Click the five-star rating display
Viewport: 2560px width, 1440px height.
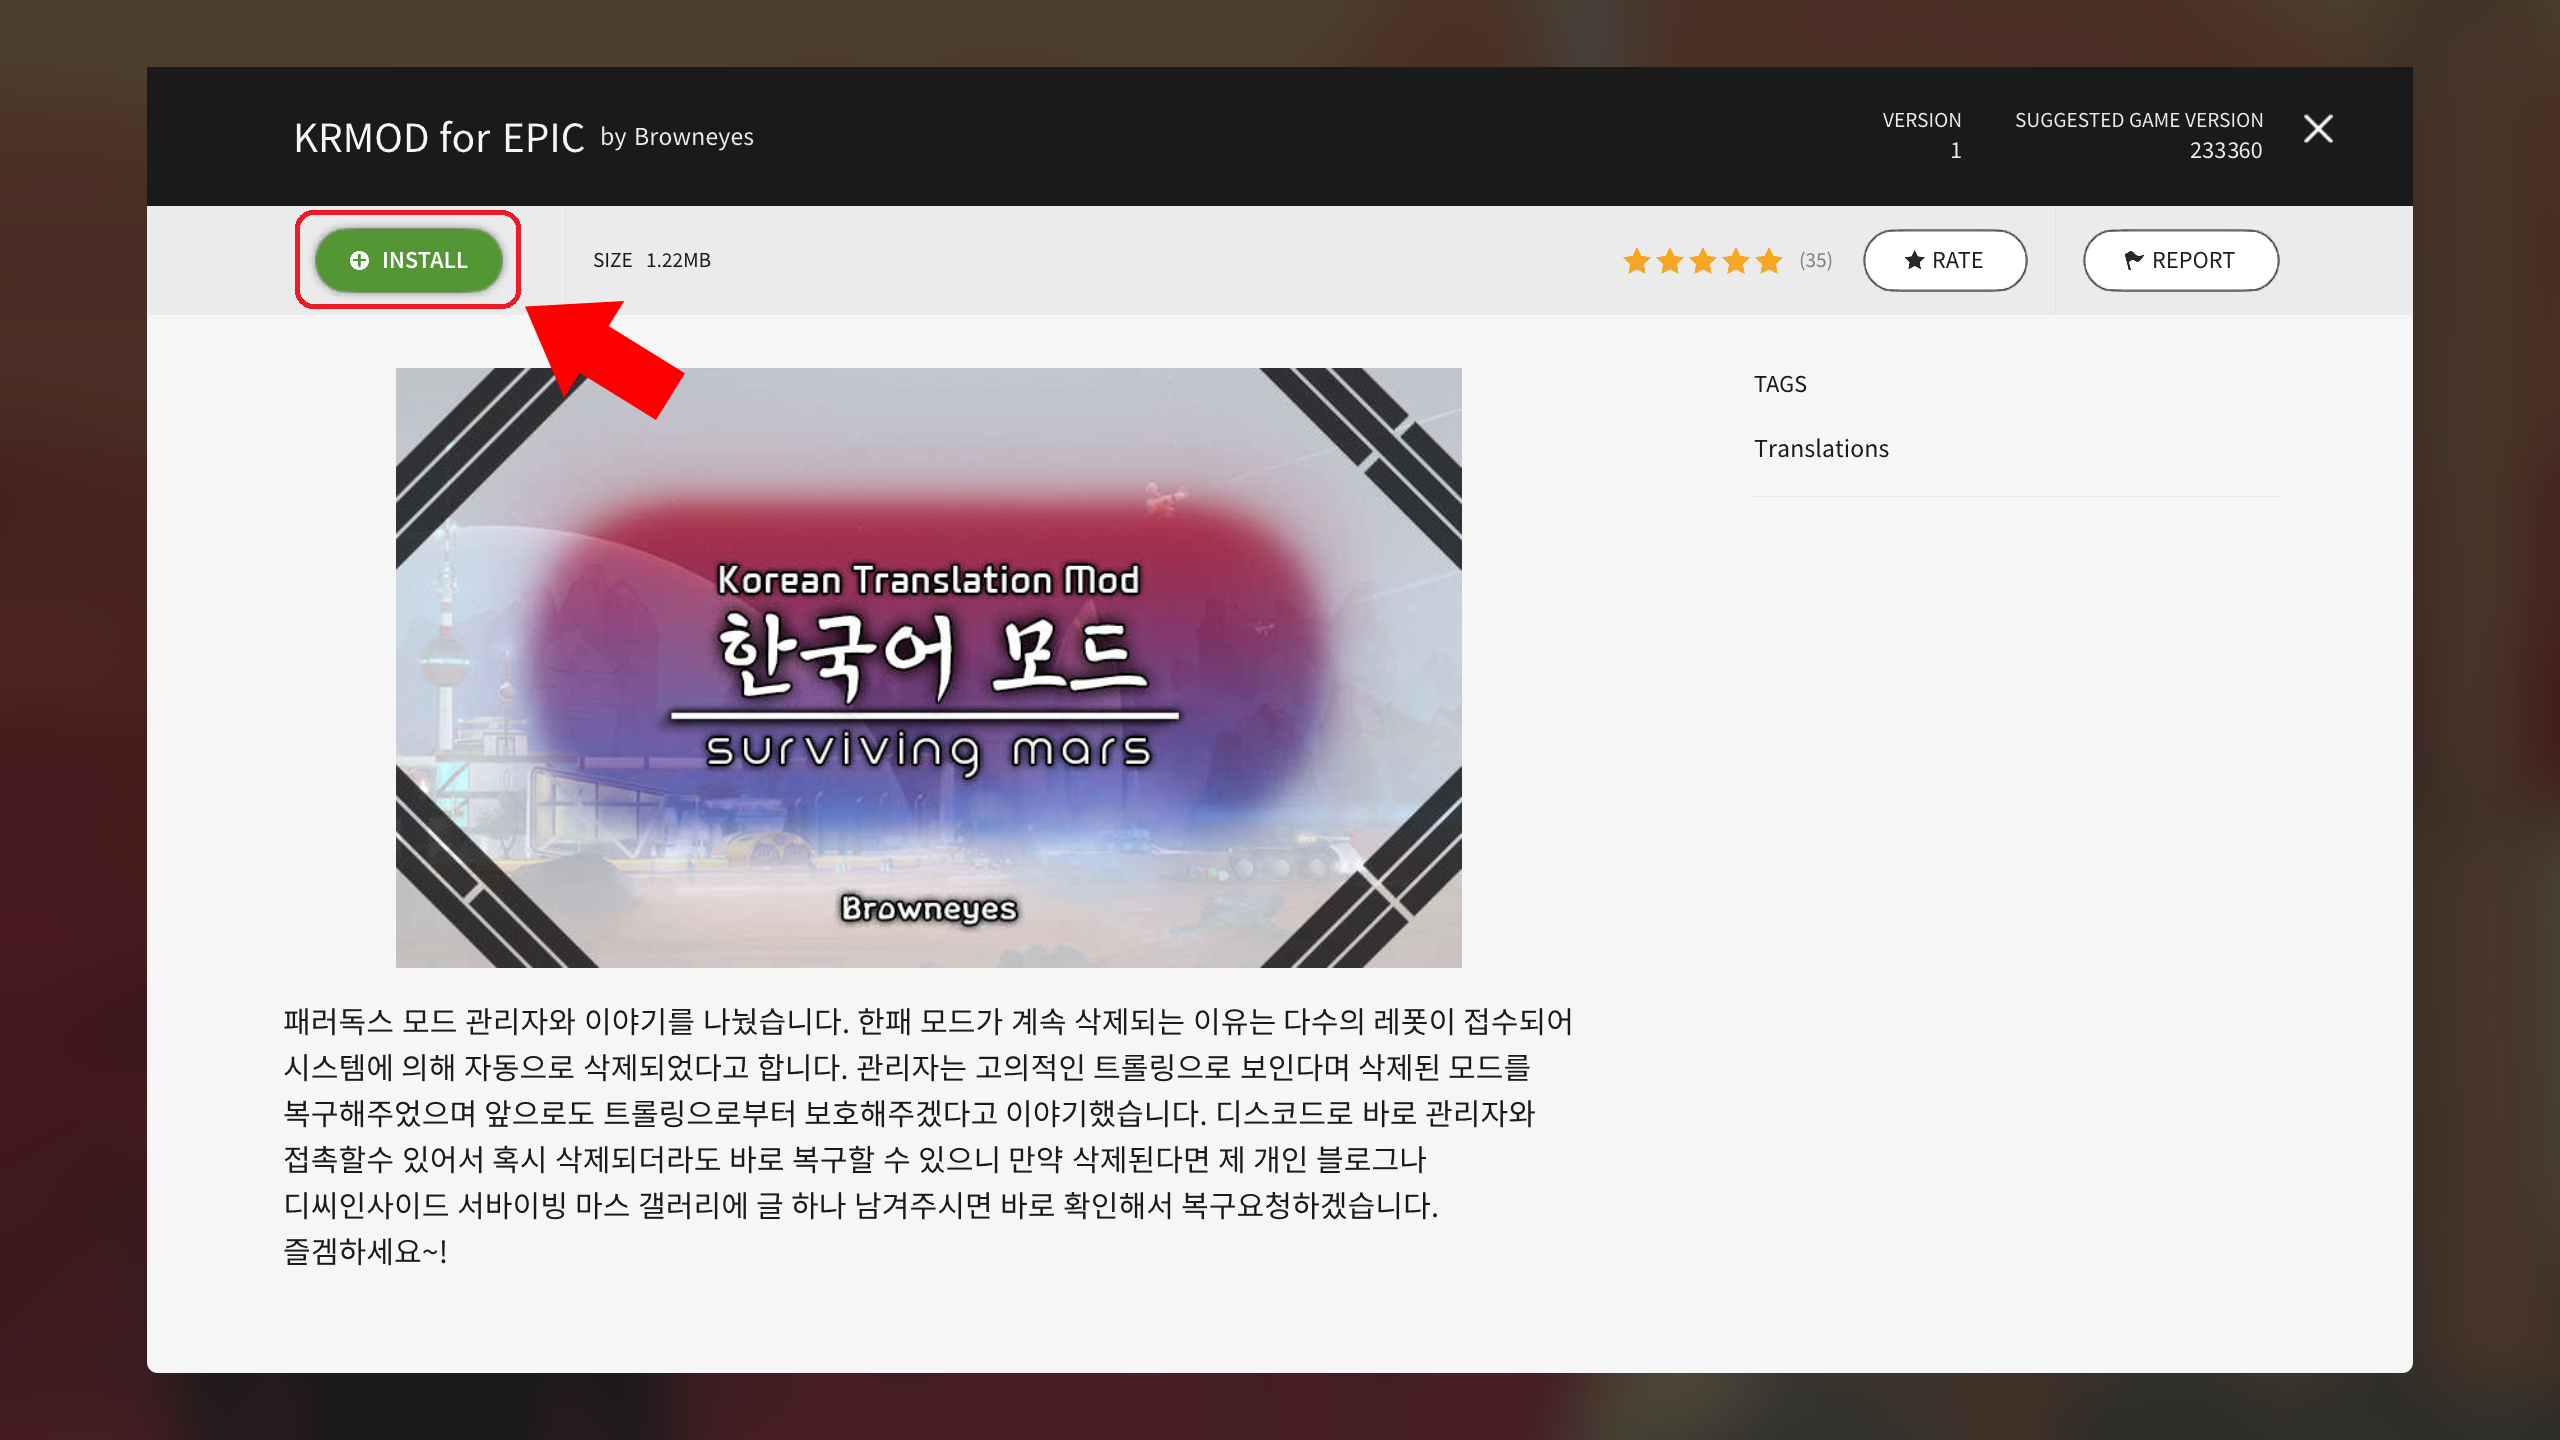coord(1702,261)
